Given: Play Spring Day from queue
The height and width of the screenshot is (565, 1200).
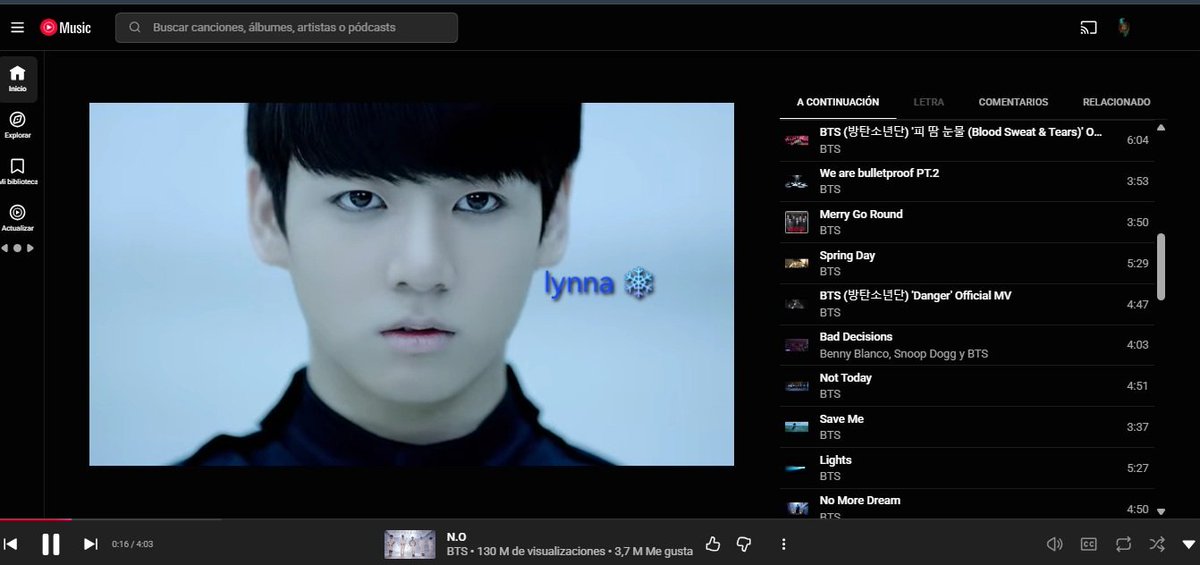Looking at the screenshot, I should (x=967, y=263).
